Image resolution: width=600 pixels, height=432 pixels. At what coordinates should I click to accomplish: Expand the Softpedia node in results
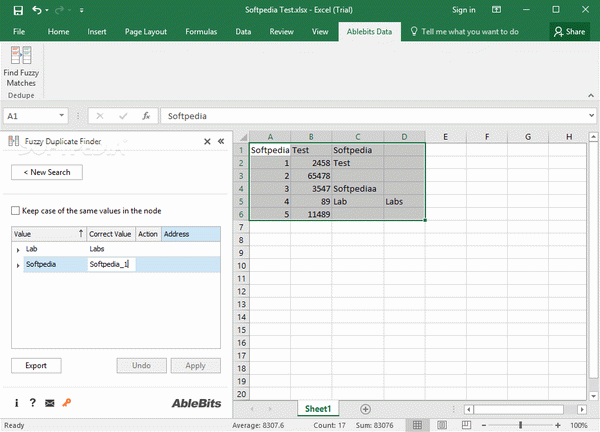click(x=18, y=265)
